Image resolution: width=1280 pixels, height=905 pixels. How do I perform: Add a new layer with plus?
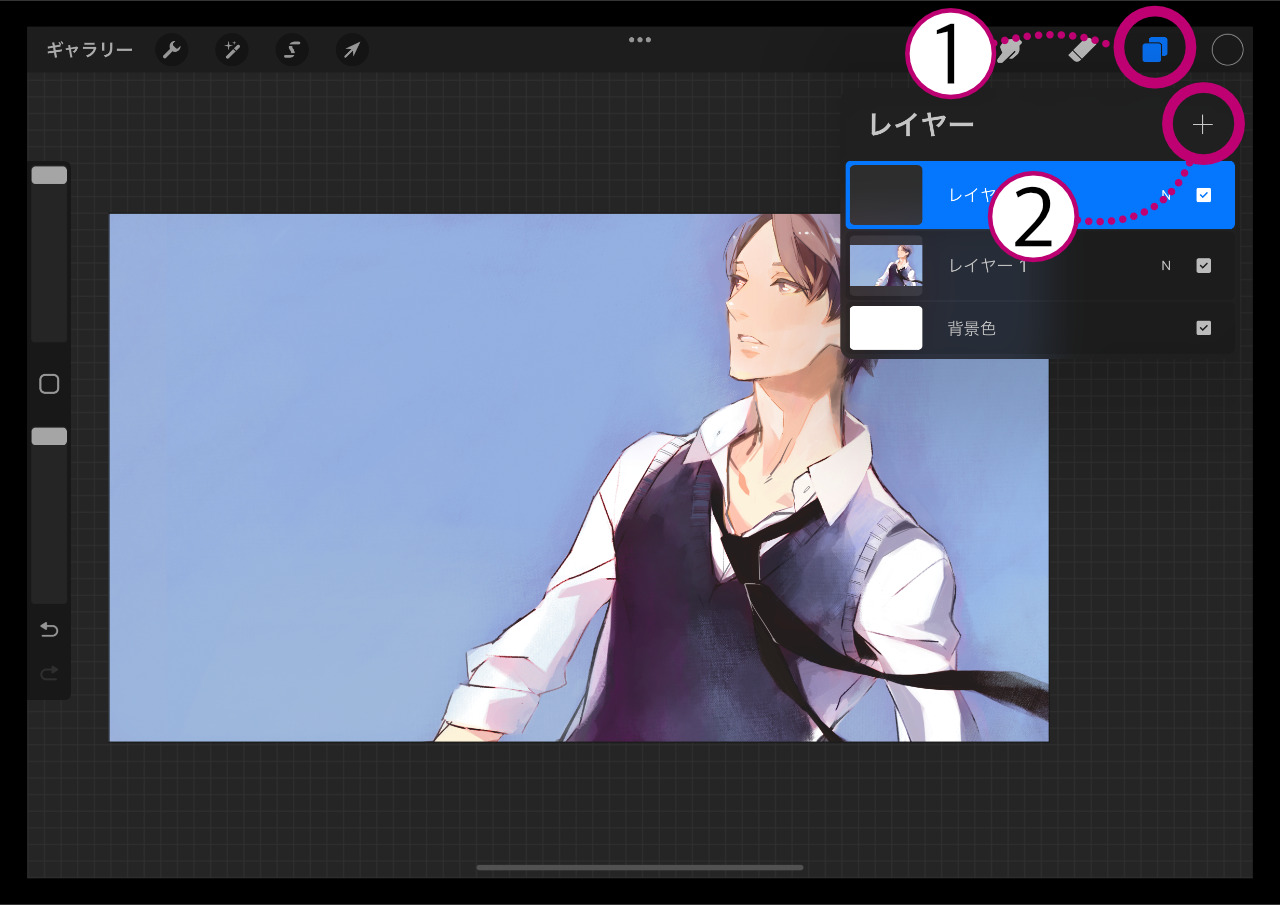tap(1203, 125)
